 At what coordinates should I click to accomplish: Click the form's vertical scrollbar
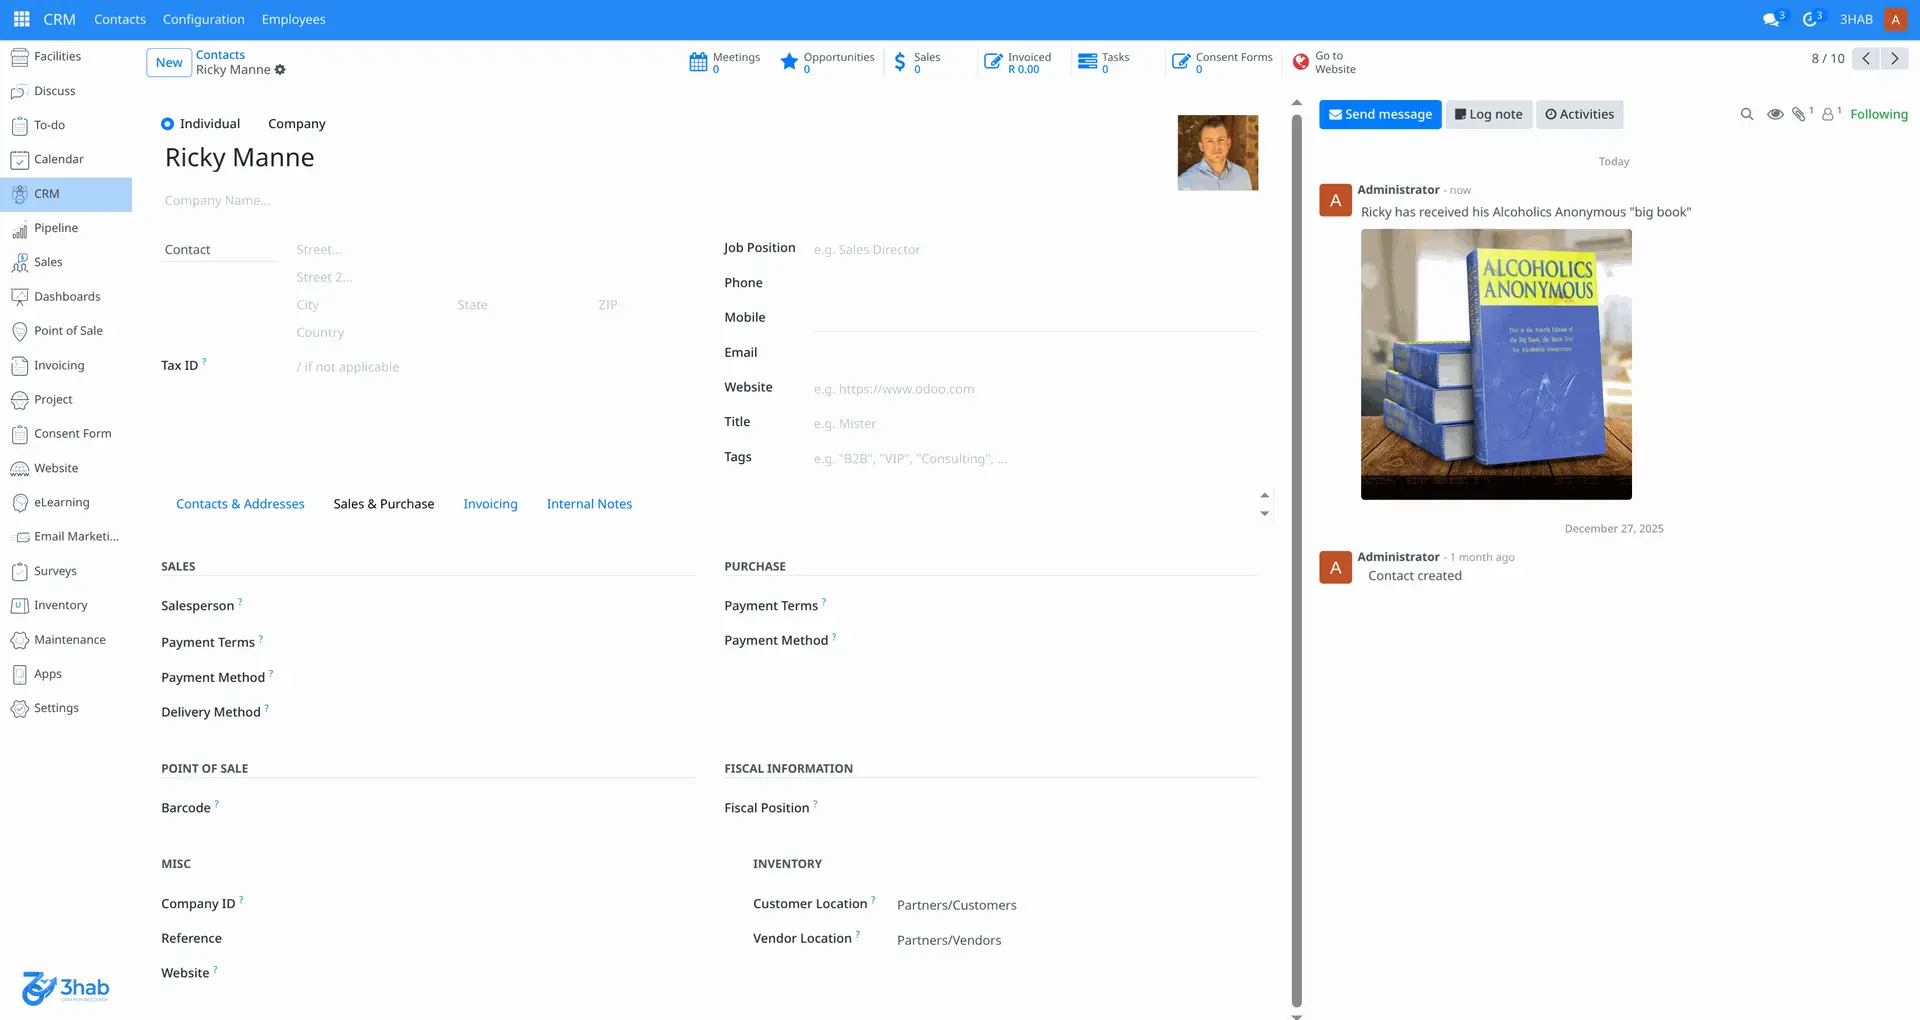click(x=1296, y=560)
